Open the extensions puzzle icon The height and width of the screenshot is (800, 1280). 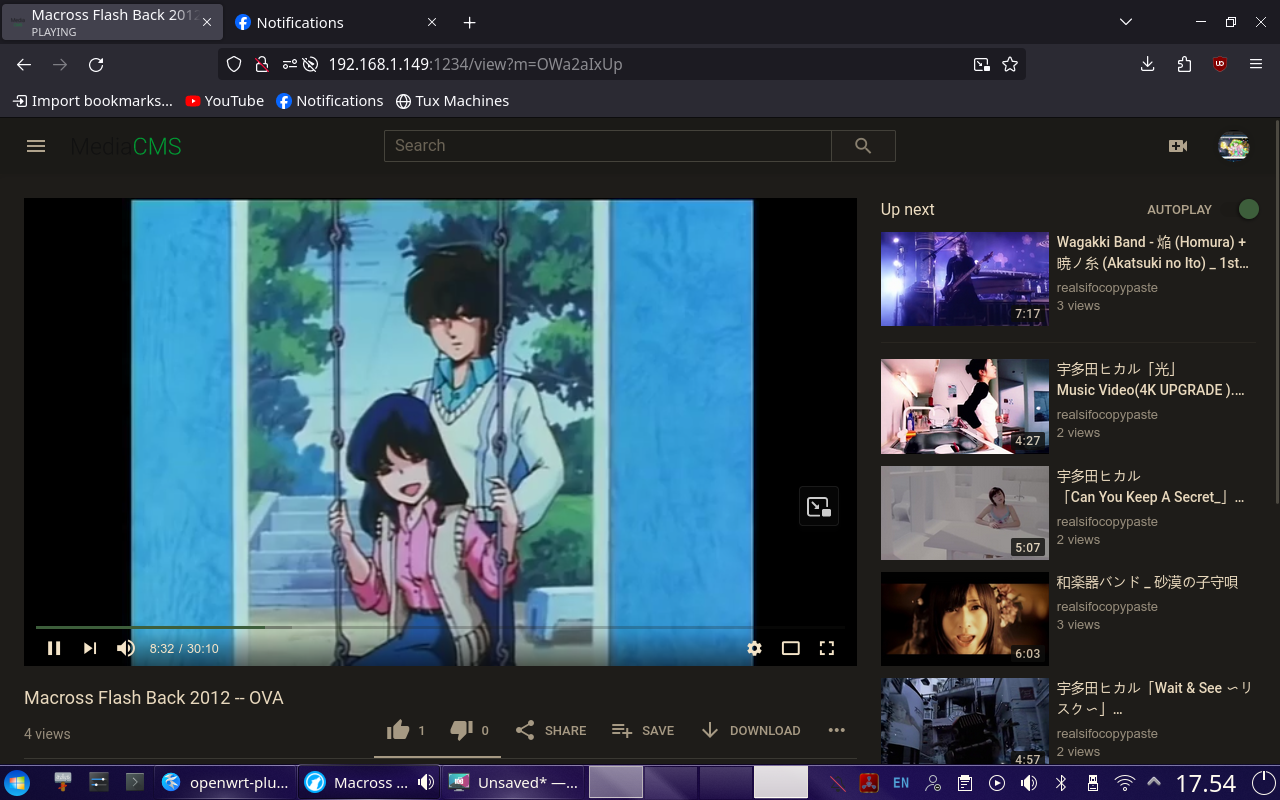(1184, 64)
